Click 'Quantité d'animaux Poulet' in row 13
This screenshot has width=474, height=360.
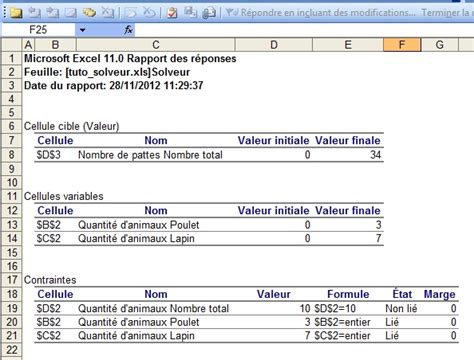click(x=139, y=225)
